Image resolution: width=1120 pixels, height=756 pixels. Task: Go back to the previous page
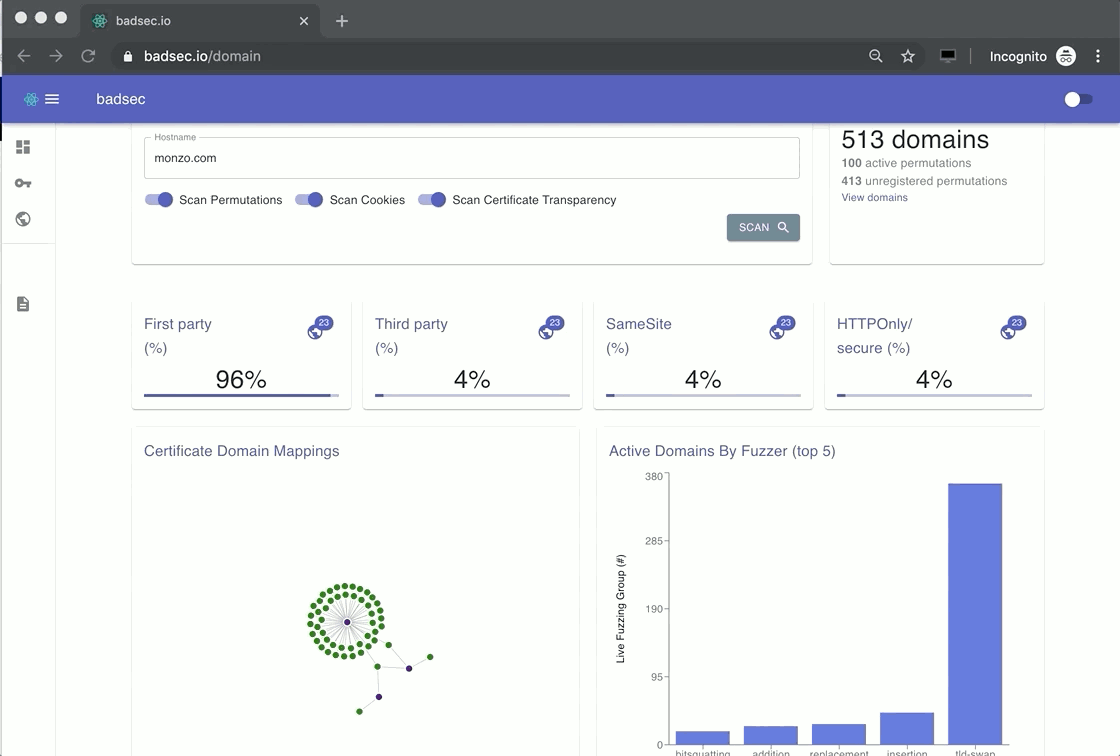click(x=24, y=56)
